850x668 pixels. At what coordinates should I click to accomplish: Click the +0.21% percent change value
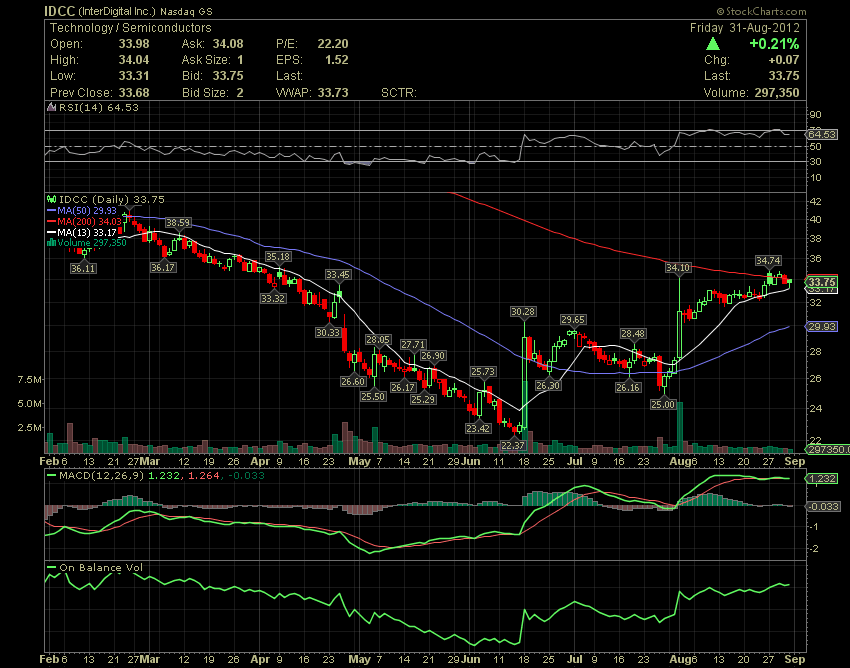tap(774, 44)
